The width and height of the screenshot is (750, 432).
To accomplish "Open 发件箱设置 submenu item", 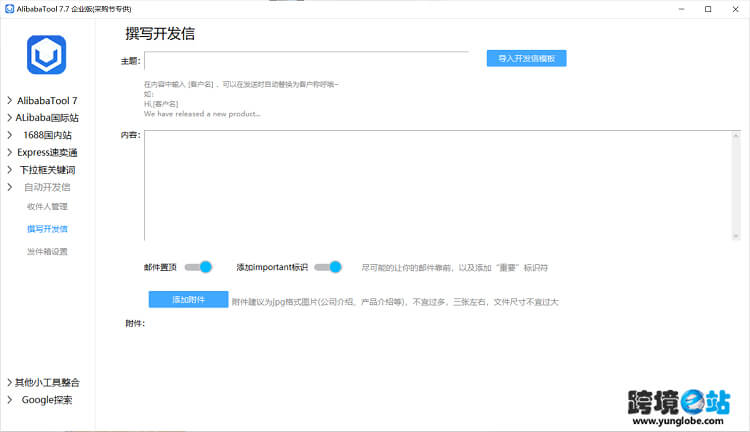I will (47, 252).
